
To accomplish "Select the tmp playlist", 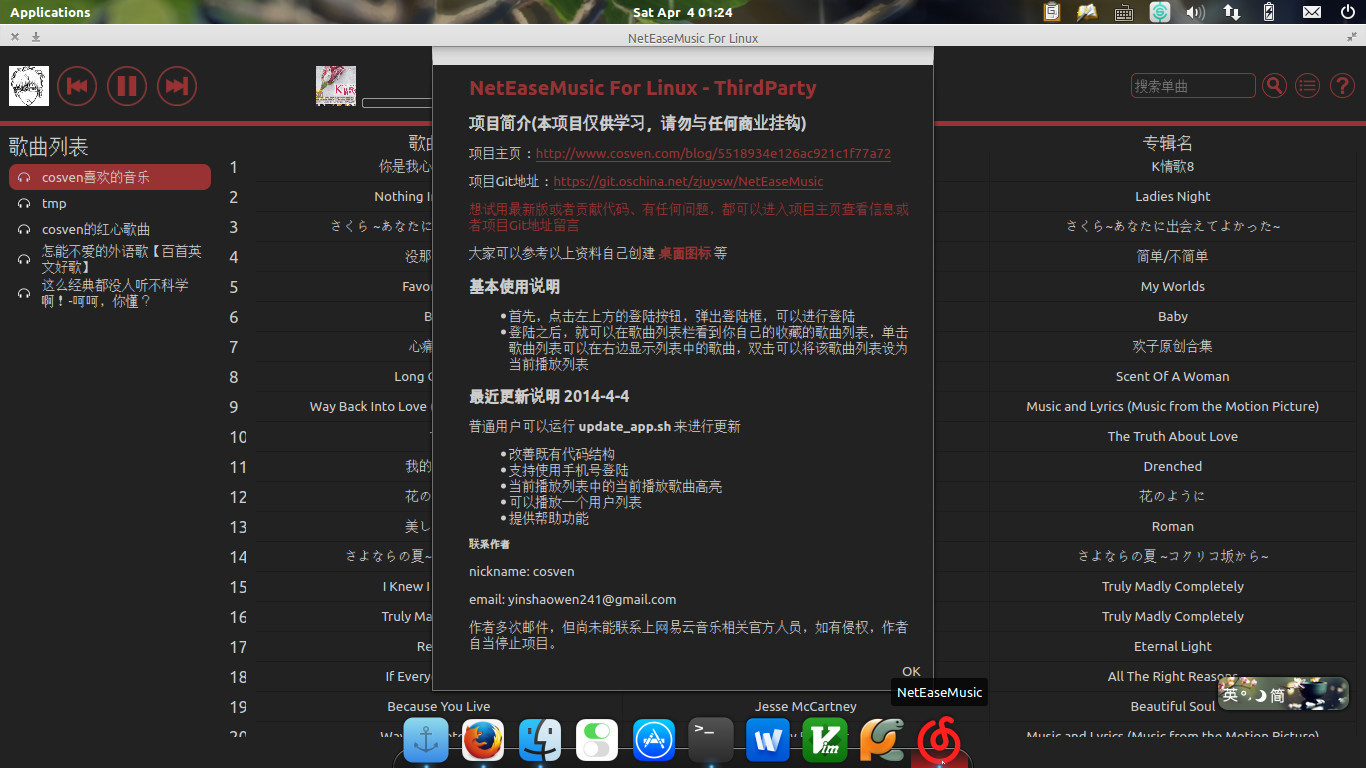I will point(110,203).
